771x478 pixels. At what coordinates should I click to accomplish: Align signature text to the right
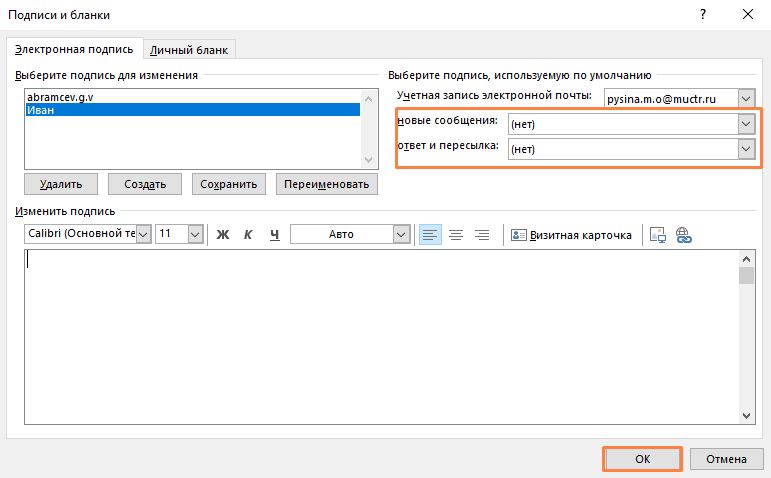(x=482, y=234)
